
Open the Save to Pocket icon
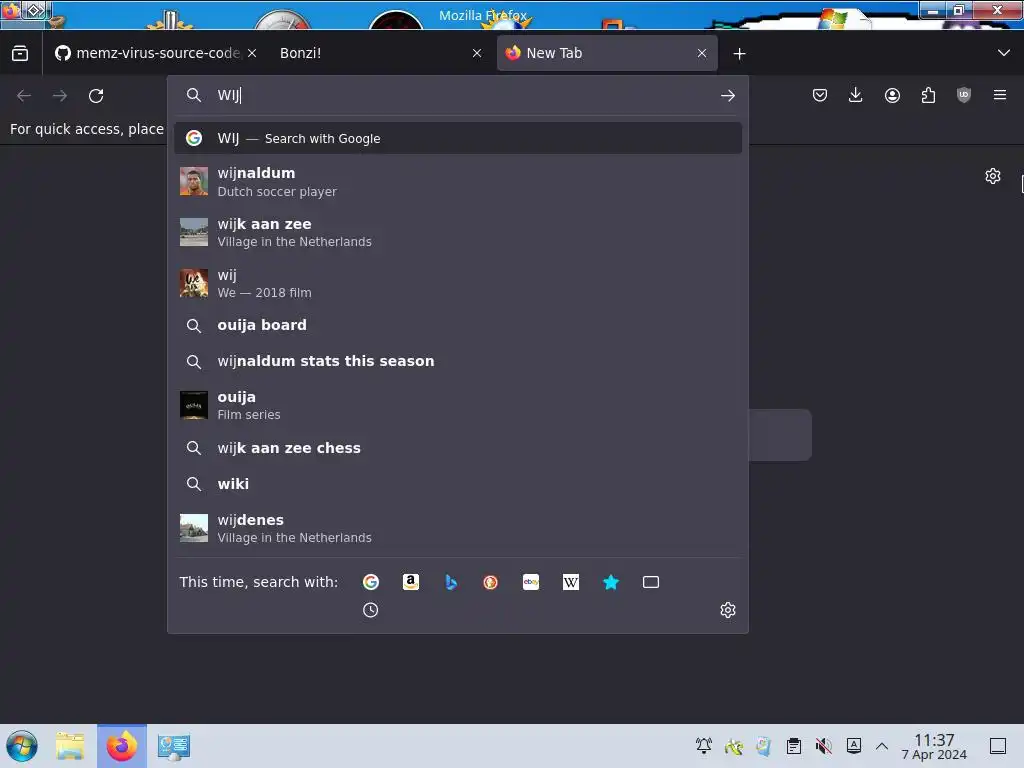click(x=820, y=95)
